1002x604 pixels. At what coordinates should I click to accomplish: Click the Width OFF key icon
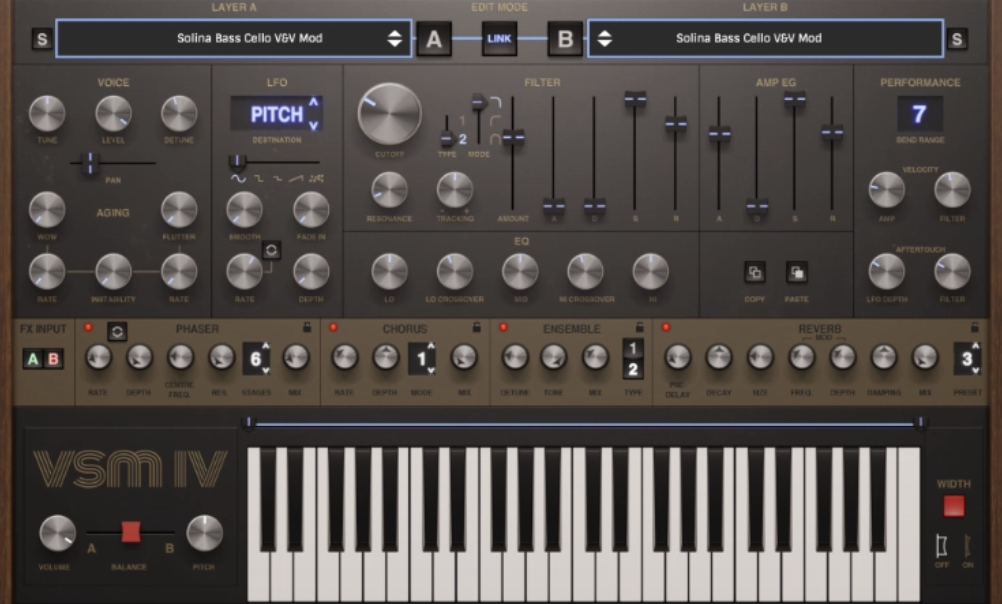coord(941,546)
